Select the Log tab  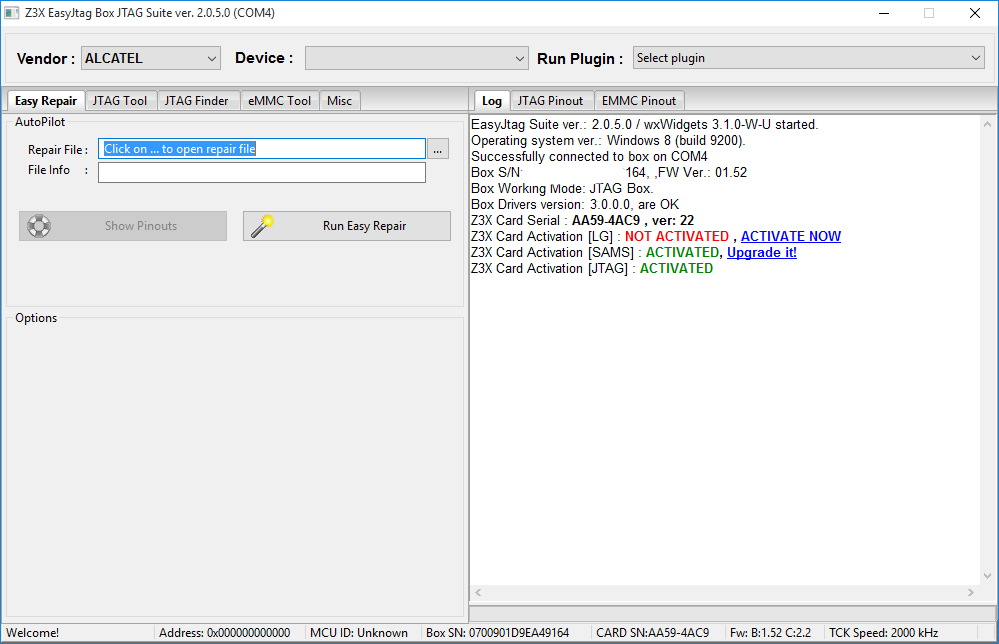[x=491, y=101]
